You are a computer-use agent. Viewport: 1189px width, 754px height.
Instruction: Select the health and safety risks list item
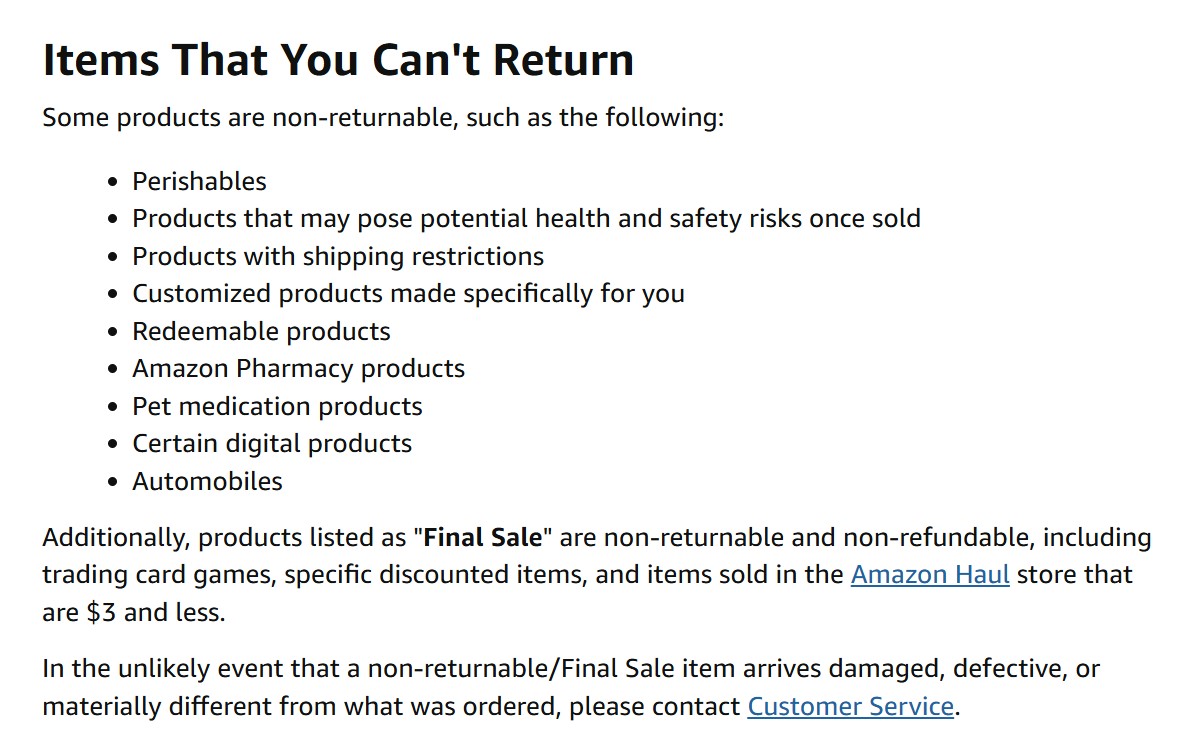(x=526, y=218)
